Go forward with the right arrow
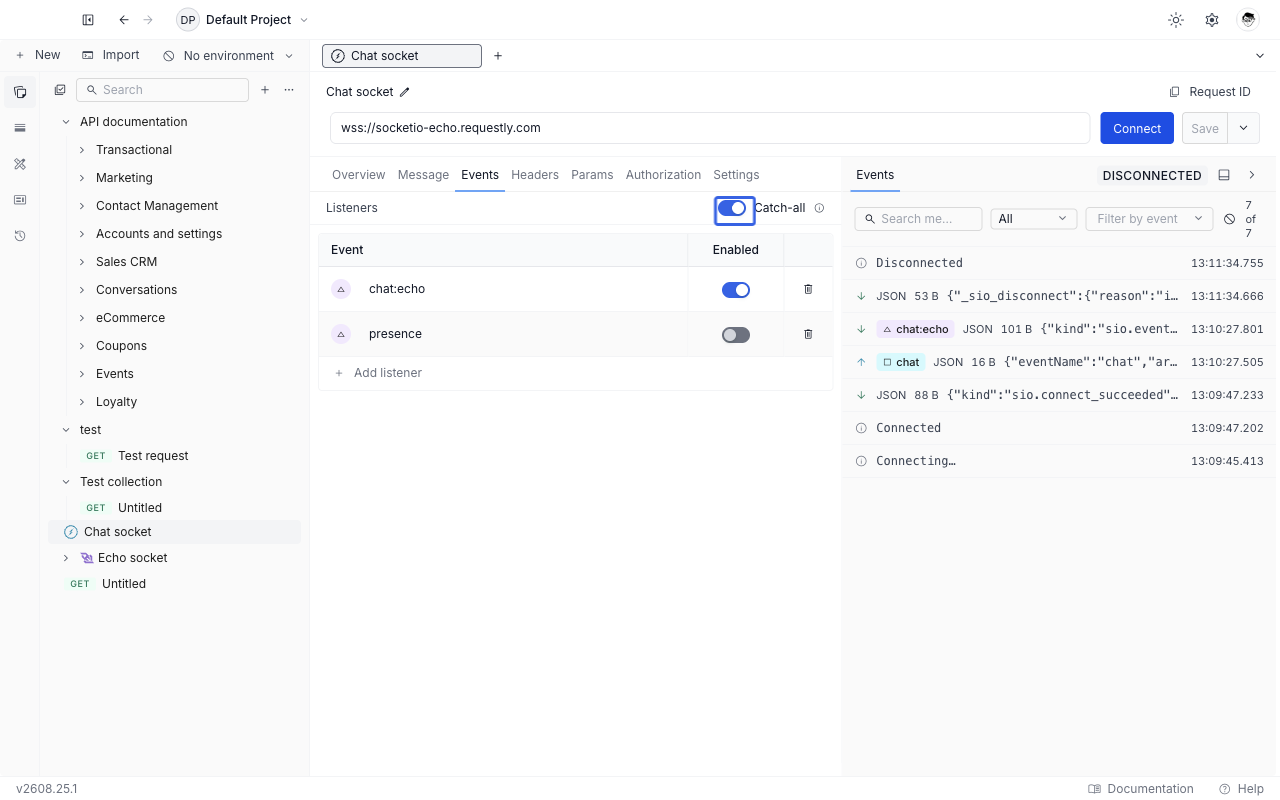This screenshot has height=800, width=1280. coord(149,20)
